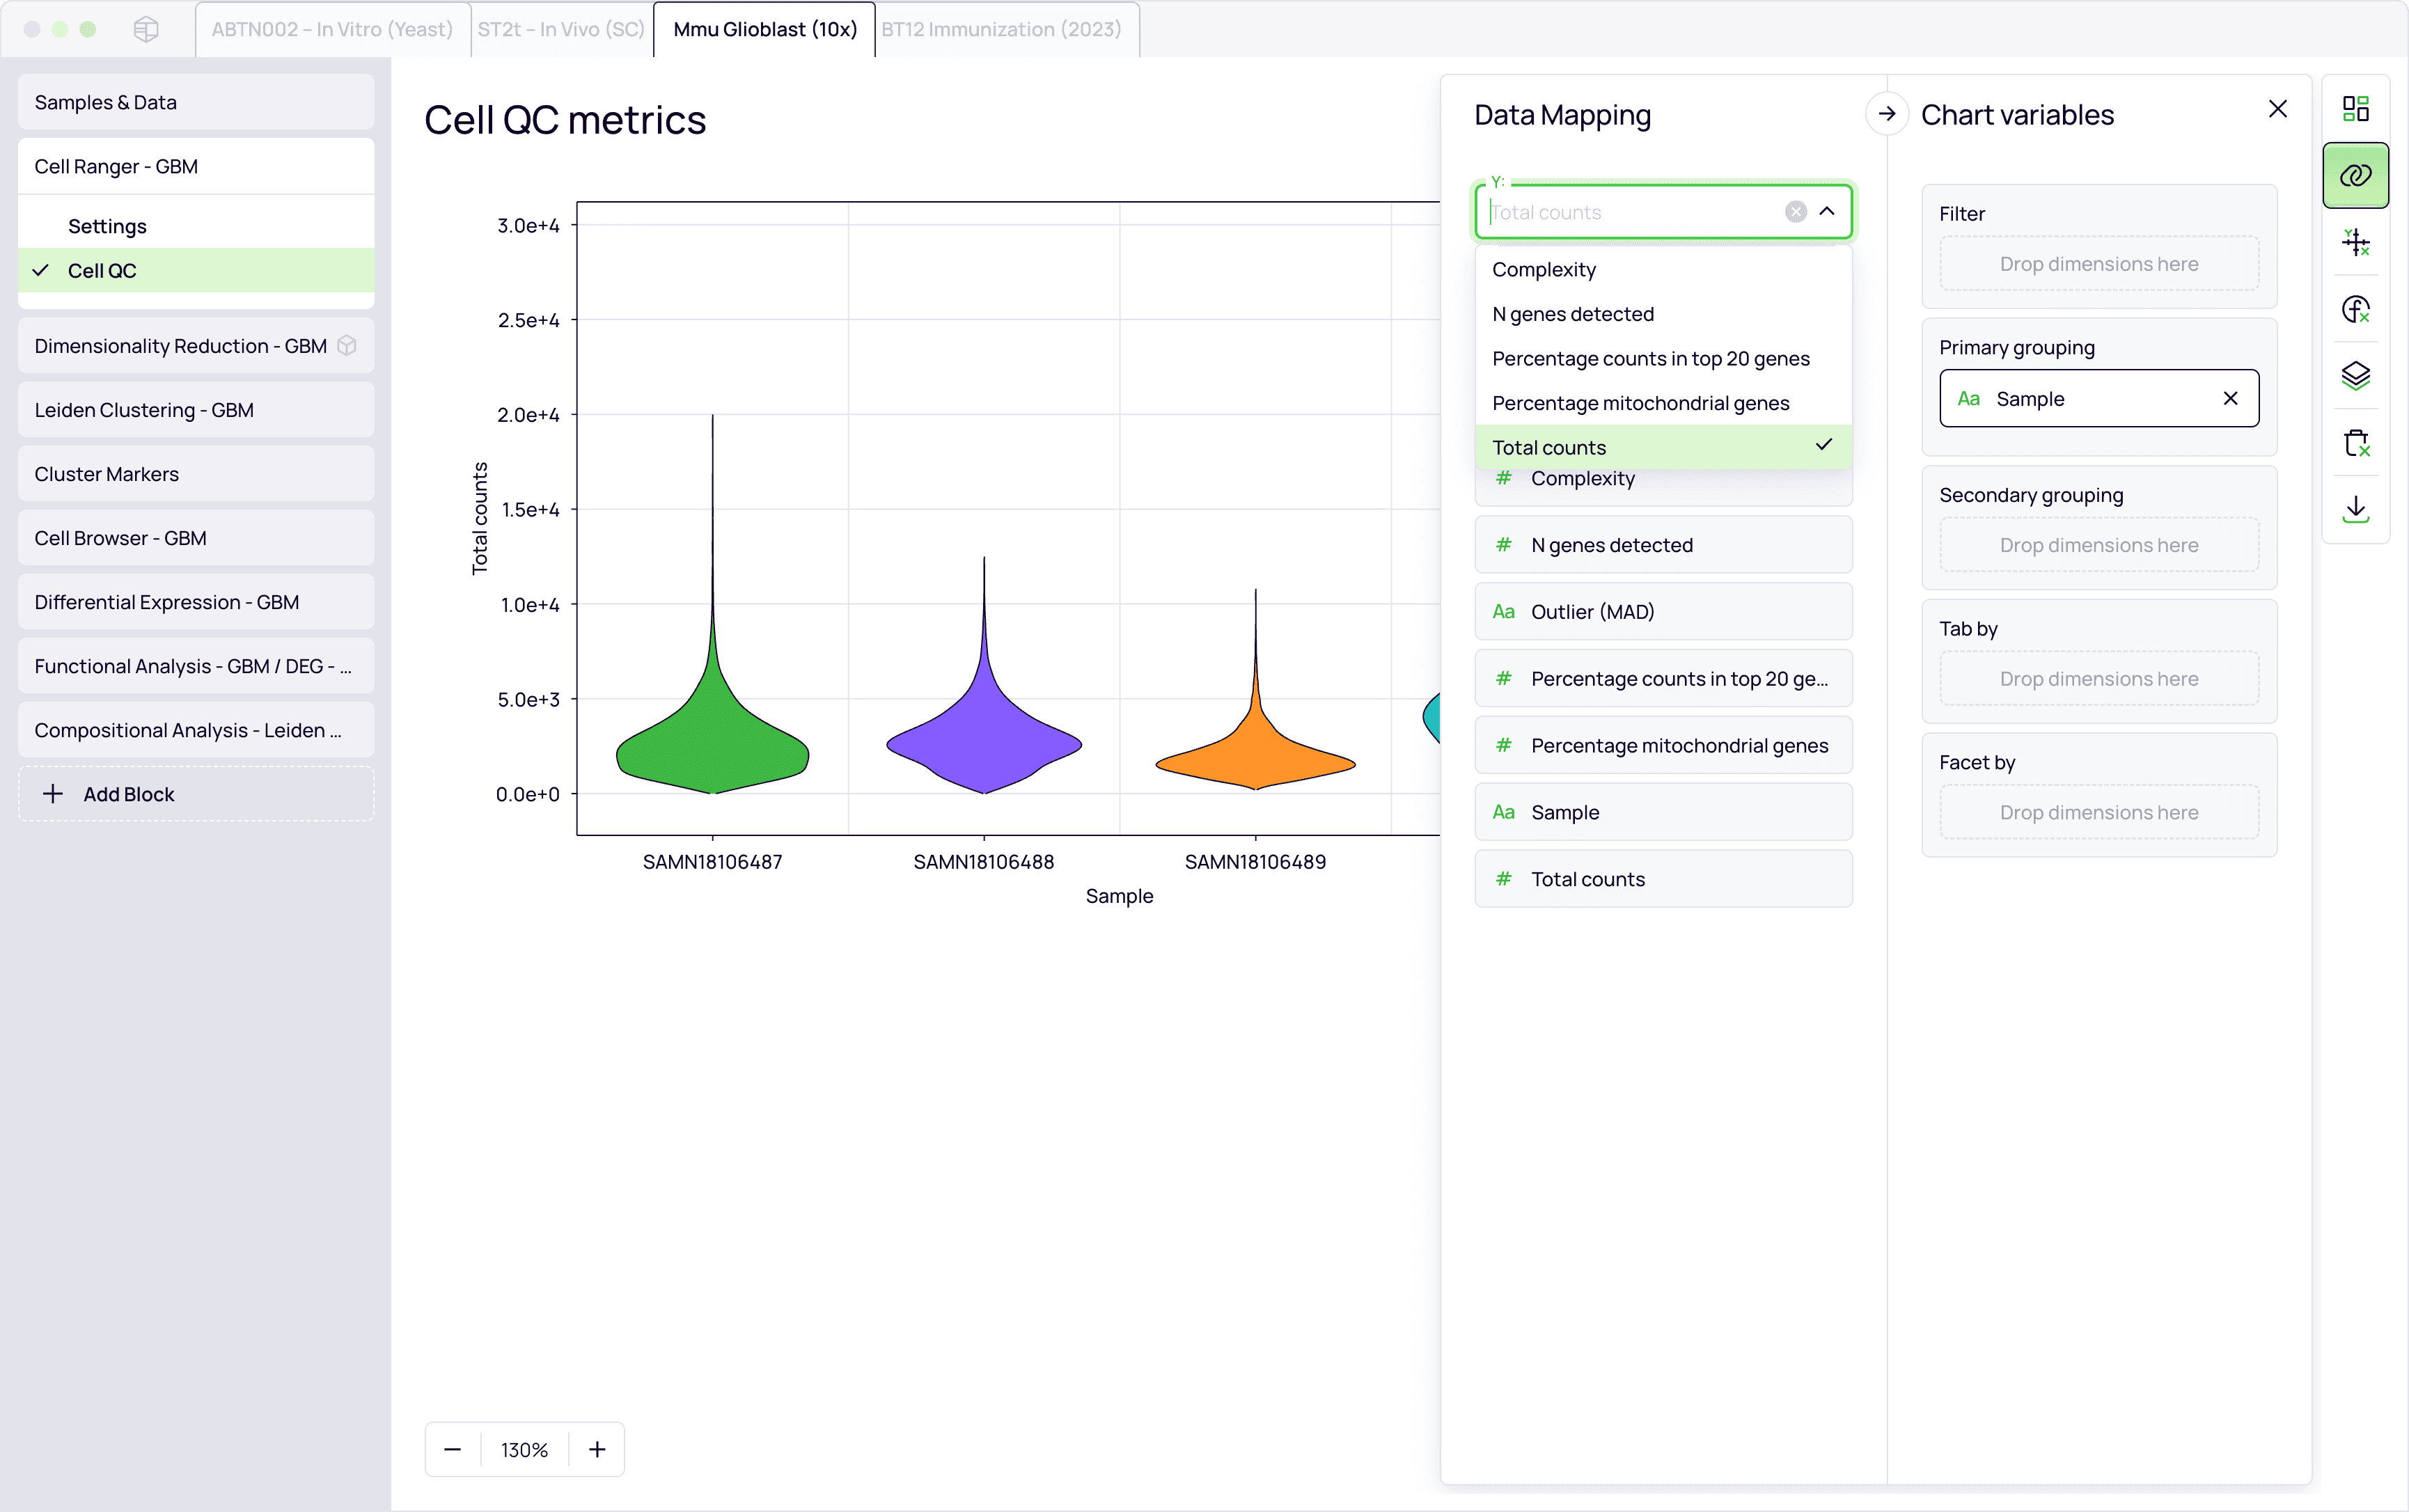Screen dimensions: 2409x1512
Task: Clear the Y field selected value
Action: coord(1795,212)
